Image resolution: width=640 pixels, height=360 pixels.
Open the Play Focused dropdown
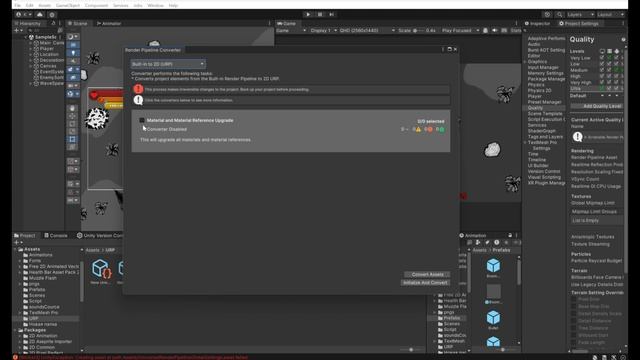tap(460, 30)
